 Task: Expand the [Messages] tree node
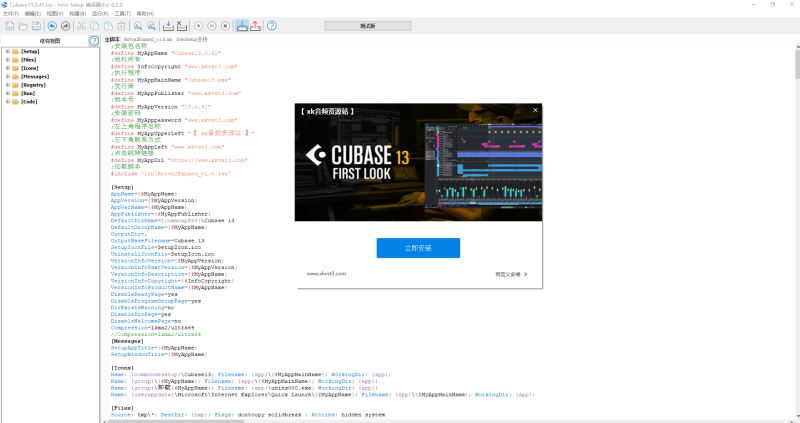tap(8, 77)
